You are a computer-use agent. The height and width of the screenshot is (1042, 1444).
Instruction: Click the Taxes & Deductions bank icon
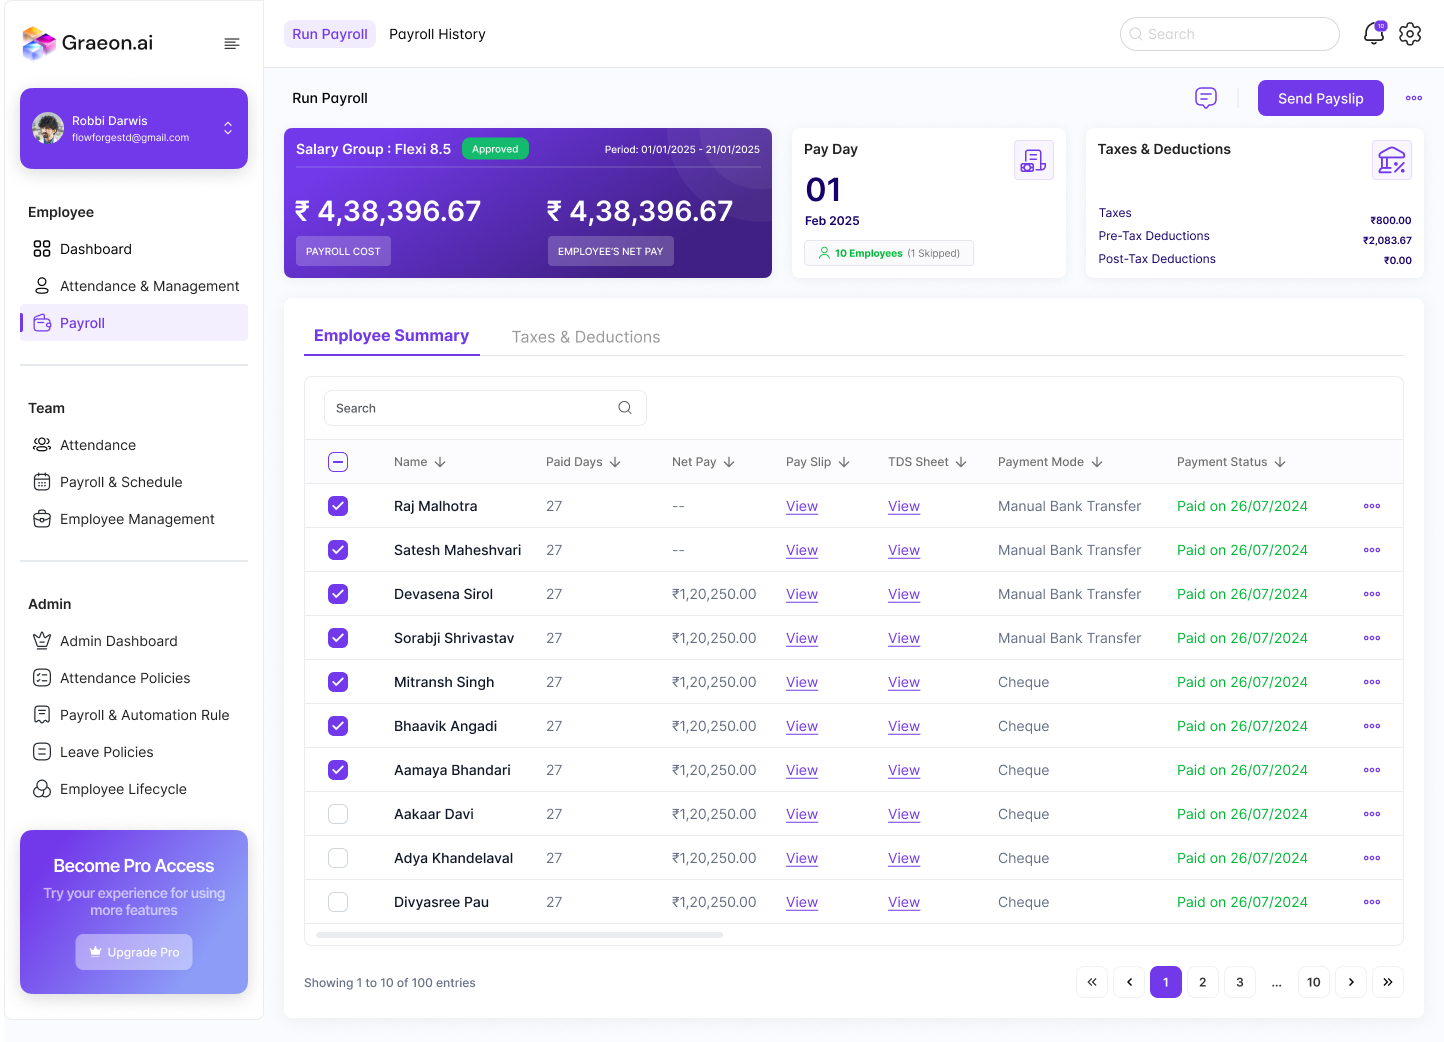1391,160
